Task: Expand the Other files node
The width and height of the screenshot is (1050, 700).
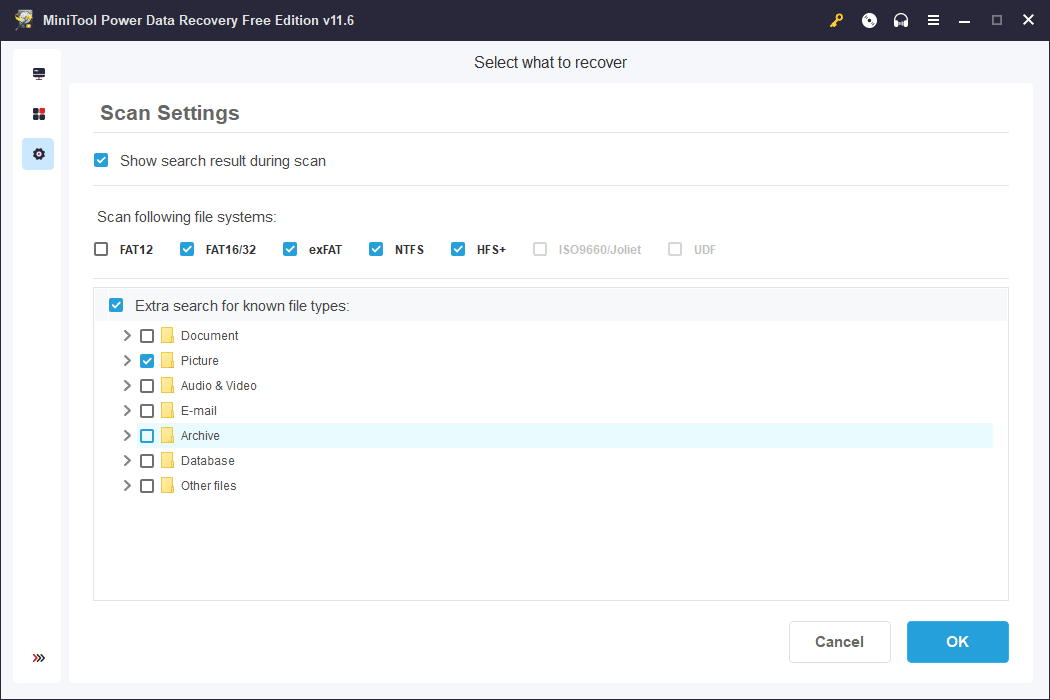Action: coord(127,486)
